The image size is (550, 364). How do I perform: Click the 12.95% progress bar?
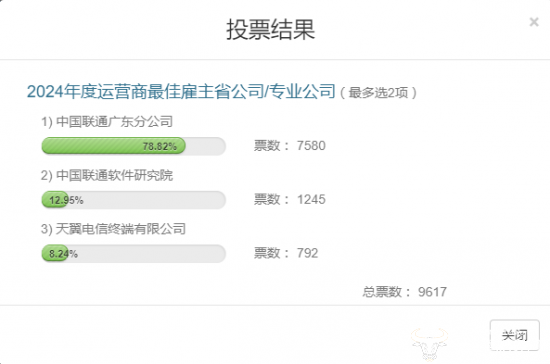pyautogui.click(x=133, y=200)
